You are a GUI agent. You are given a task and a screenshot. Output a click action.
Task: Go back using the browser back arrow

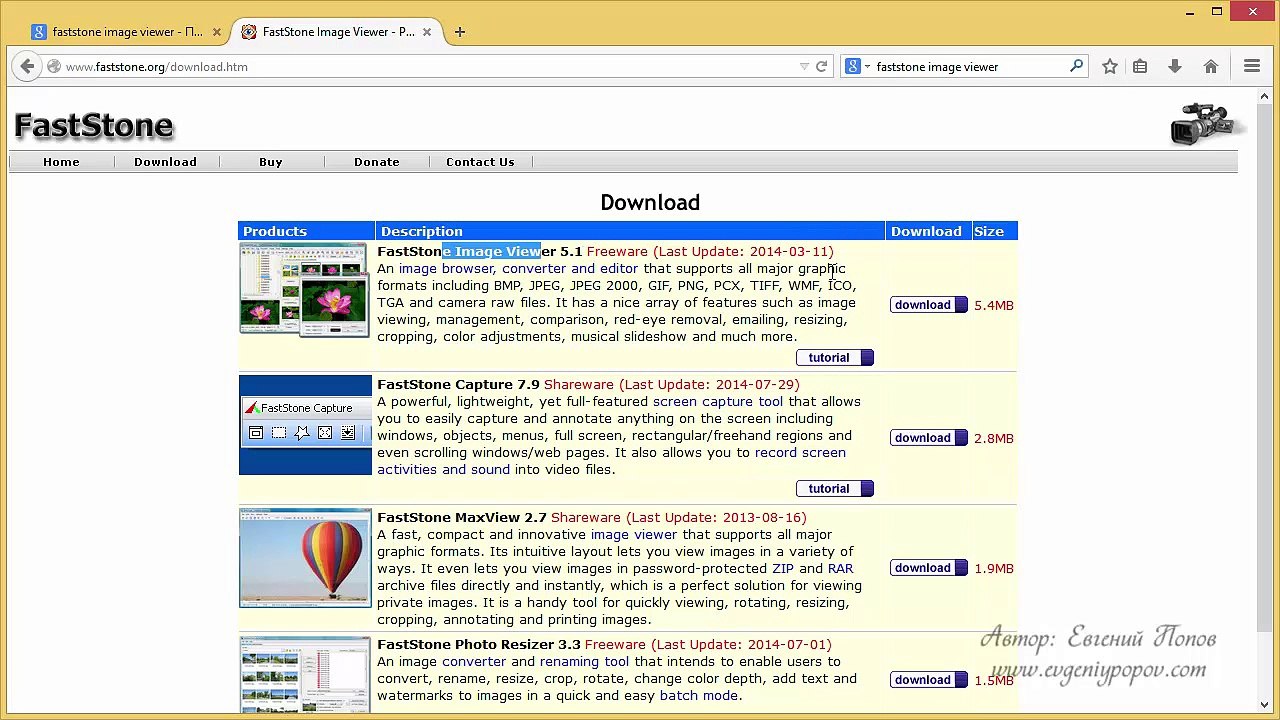pos(27,67)
